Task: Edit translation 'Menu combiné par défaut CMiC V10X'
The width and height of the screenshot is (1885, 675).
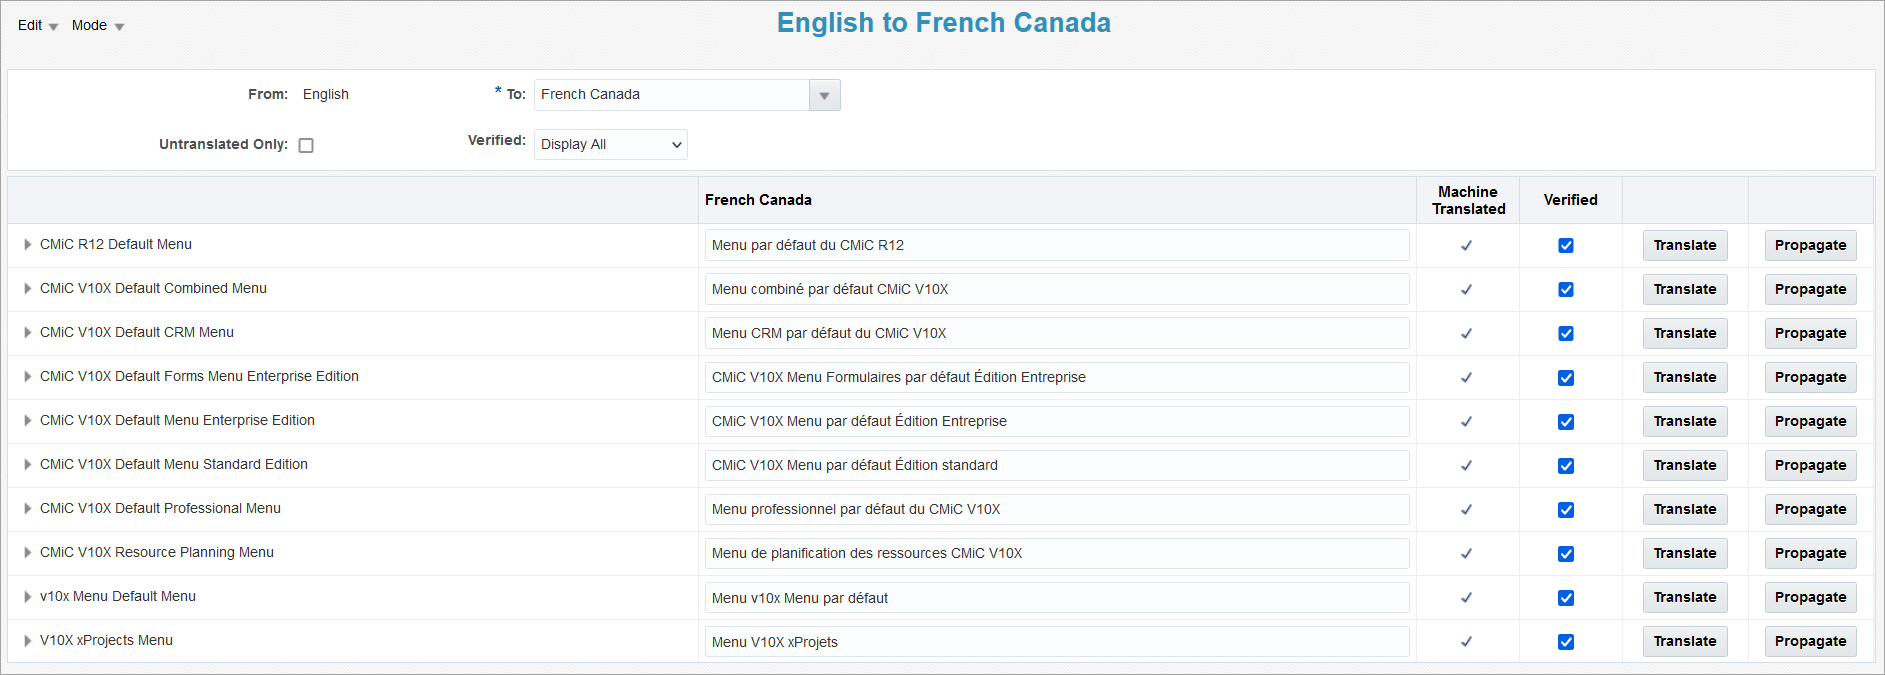Action: pos(1057,289)
